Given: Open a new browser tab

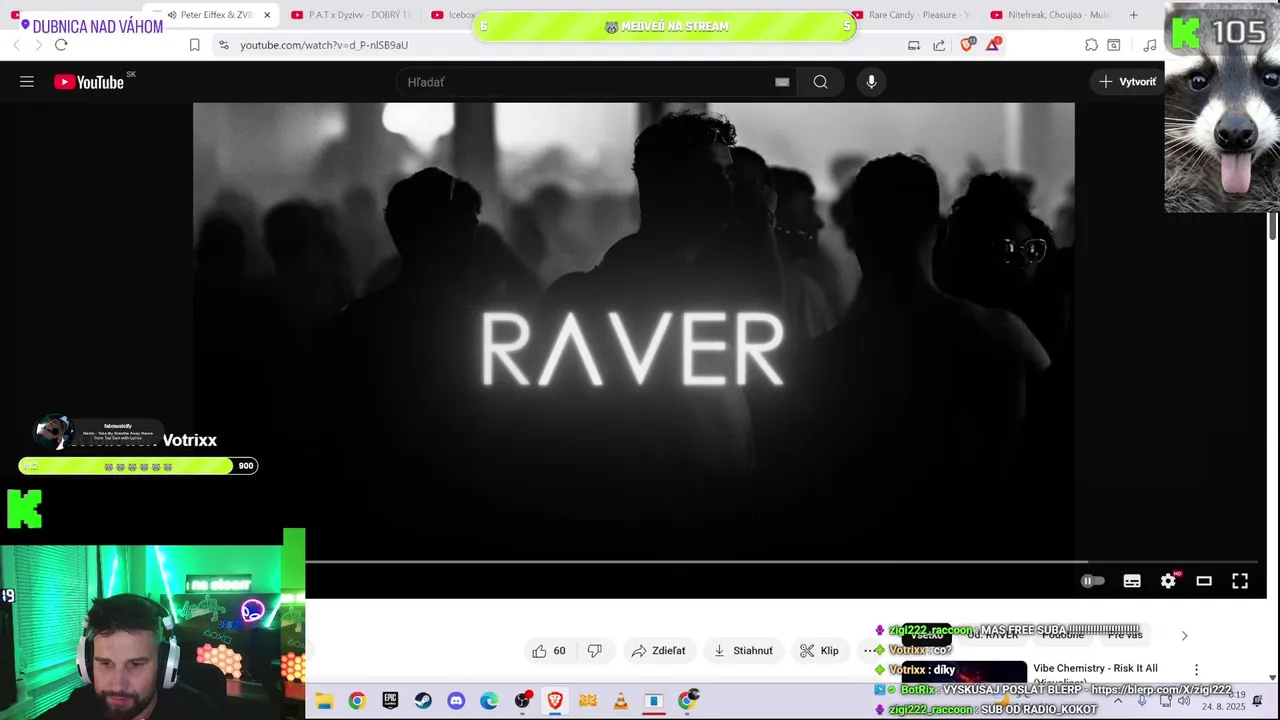Looking at the screenshot, I should pos(1133,15).
